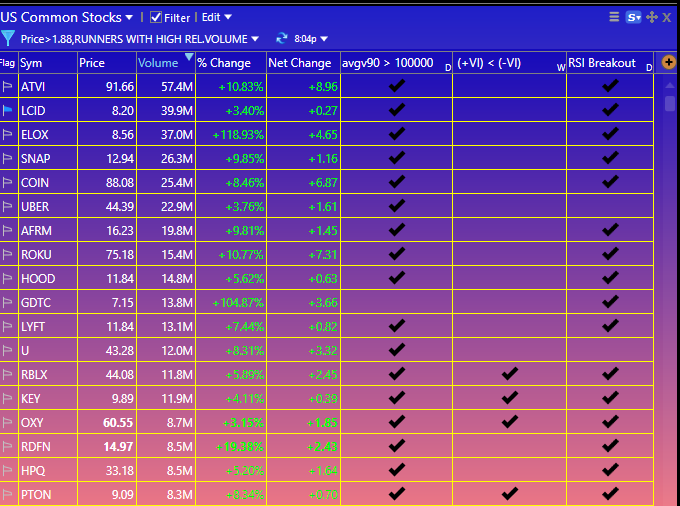Select the HOOD symbol
Image resolution: width=680 pixels, height=506 pixels.
38,279
